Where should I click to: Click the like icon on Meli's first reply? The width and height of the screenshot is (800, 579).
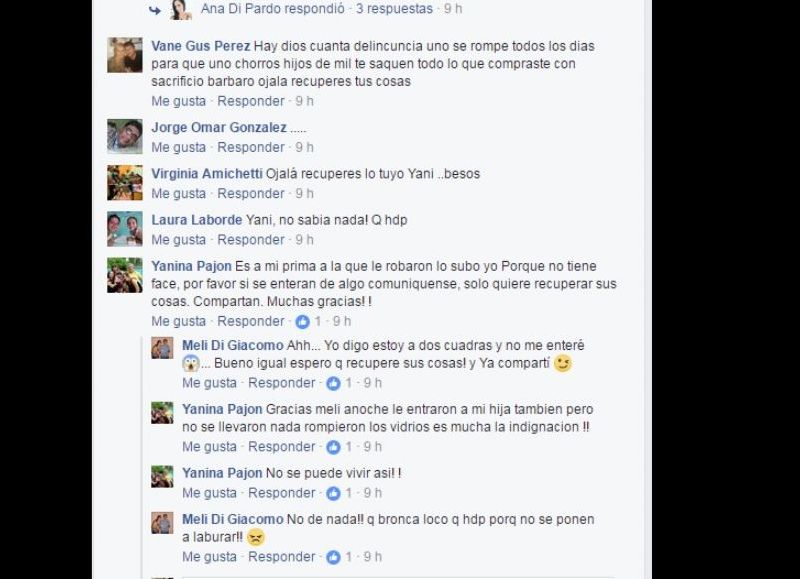(x=333, y=383)
